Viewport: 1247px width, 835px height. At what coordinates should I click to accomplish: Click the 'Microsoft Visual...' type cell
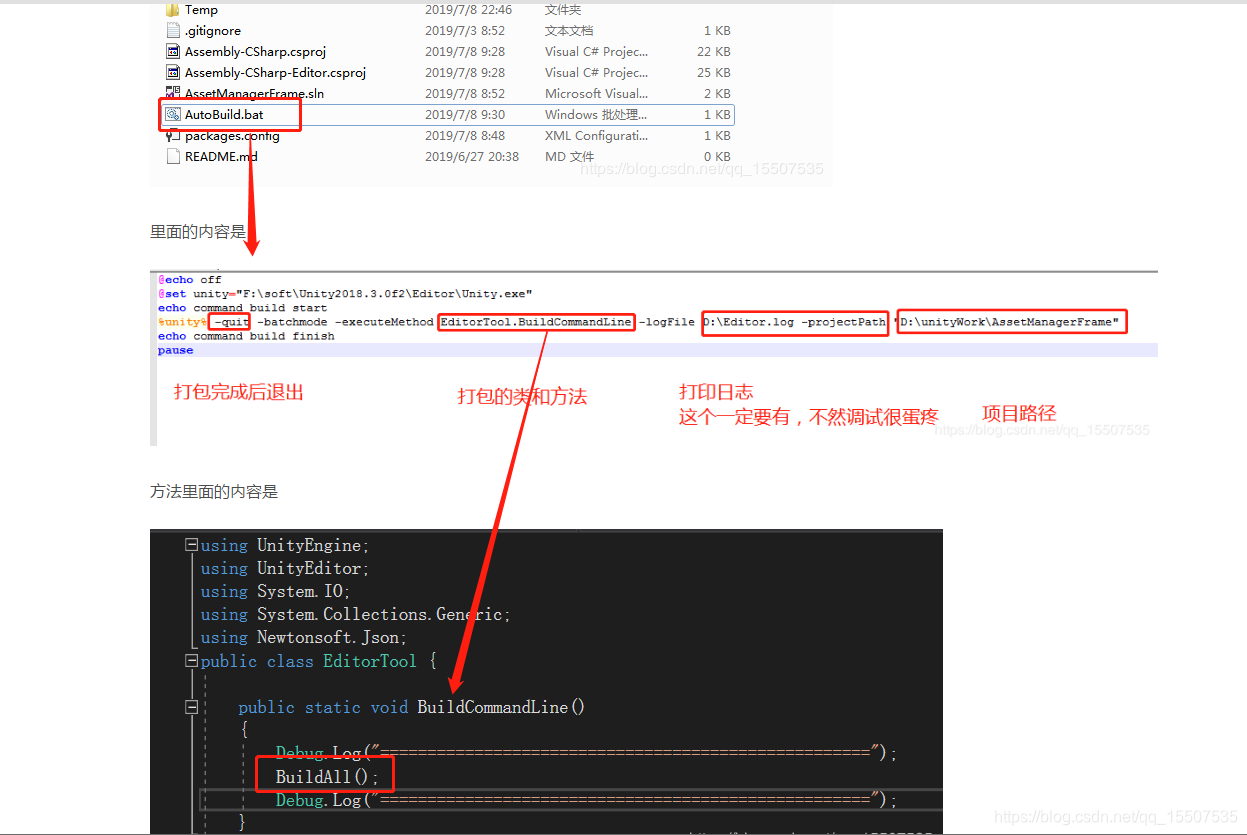pos(596,94)
